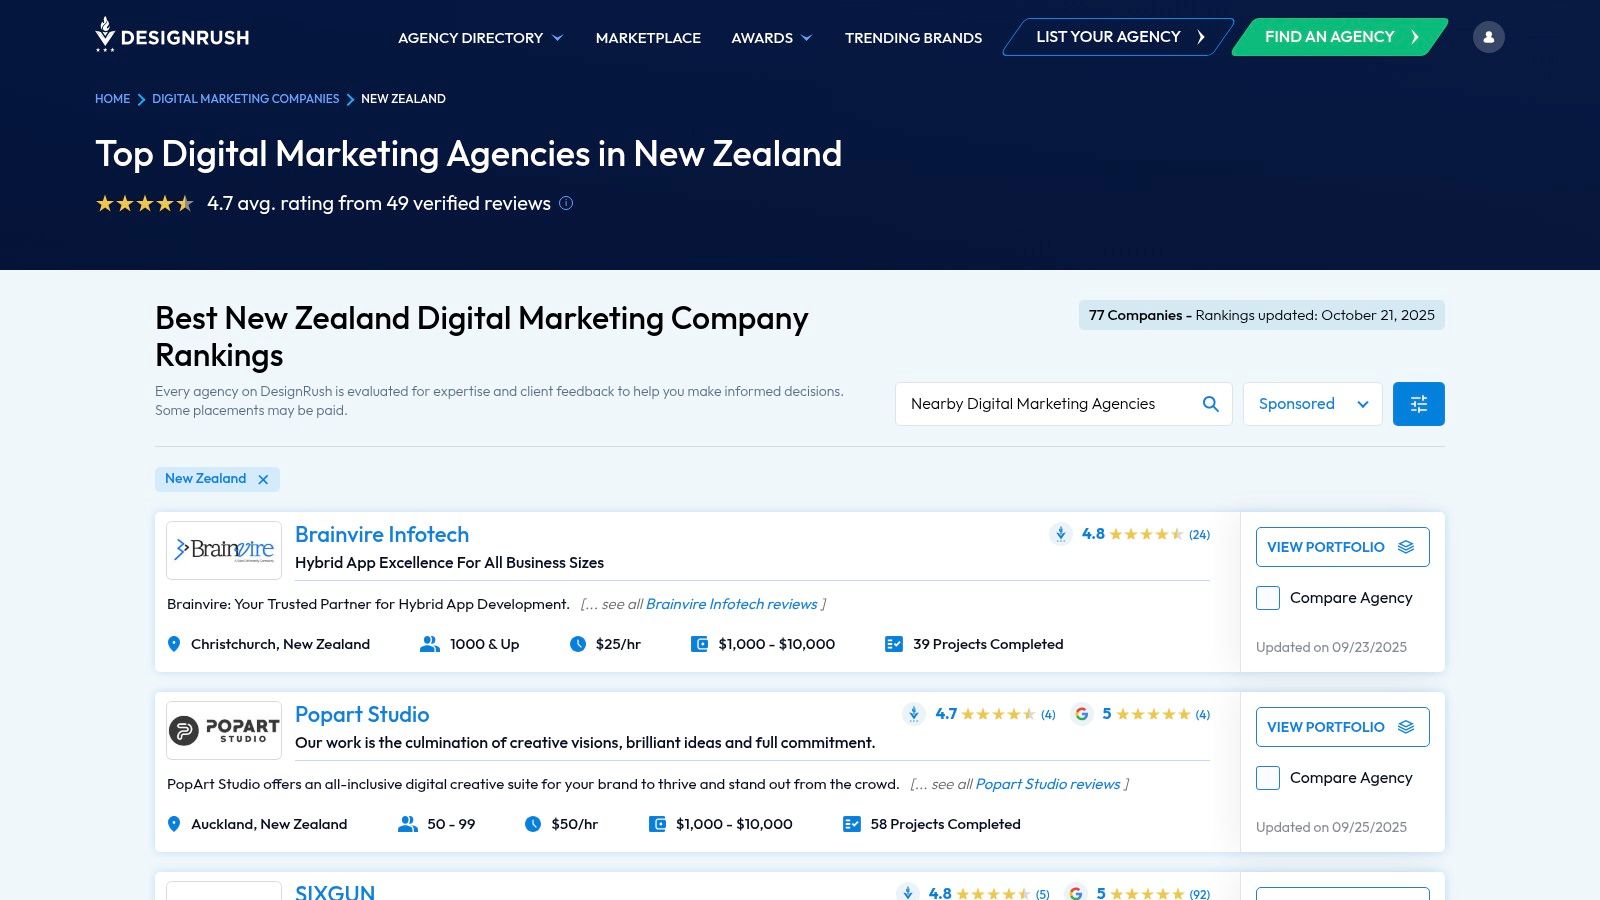Expand the Awards menu
Screen dimensions: 1600x900
coord(771,38)
